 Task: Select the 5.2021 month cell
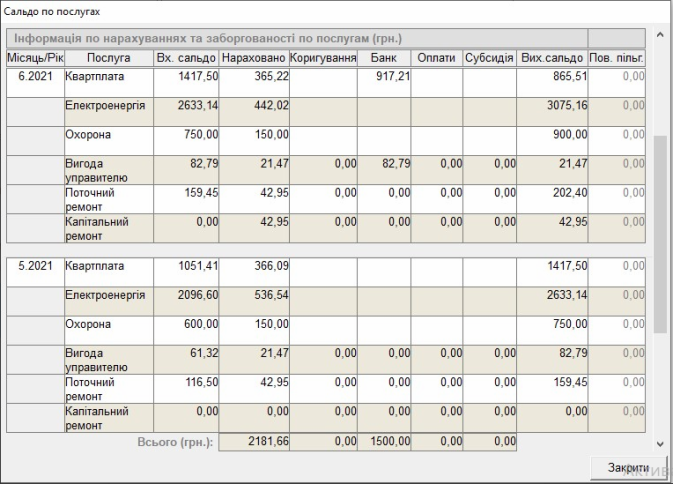(x=34, y=266)
